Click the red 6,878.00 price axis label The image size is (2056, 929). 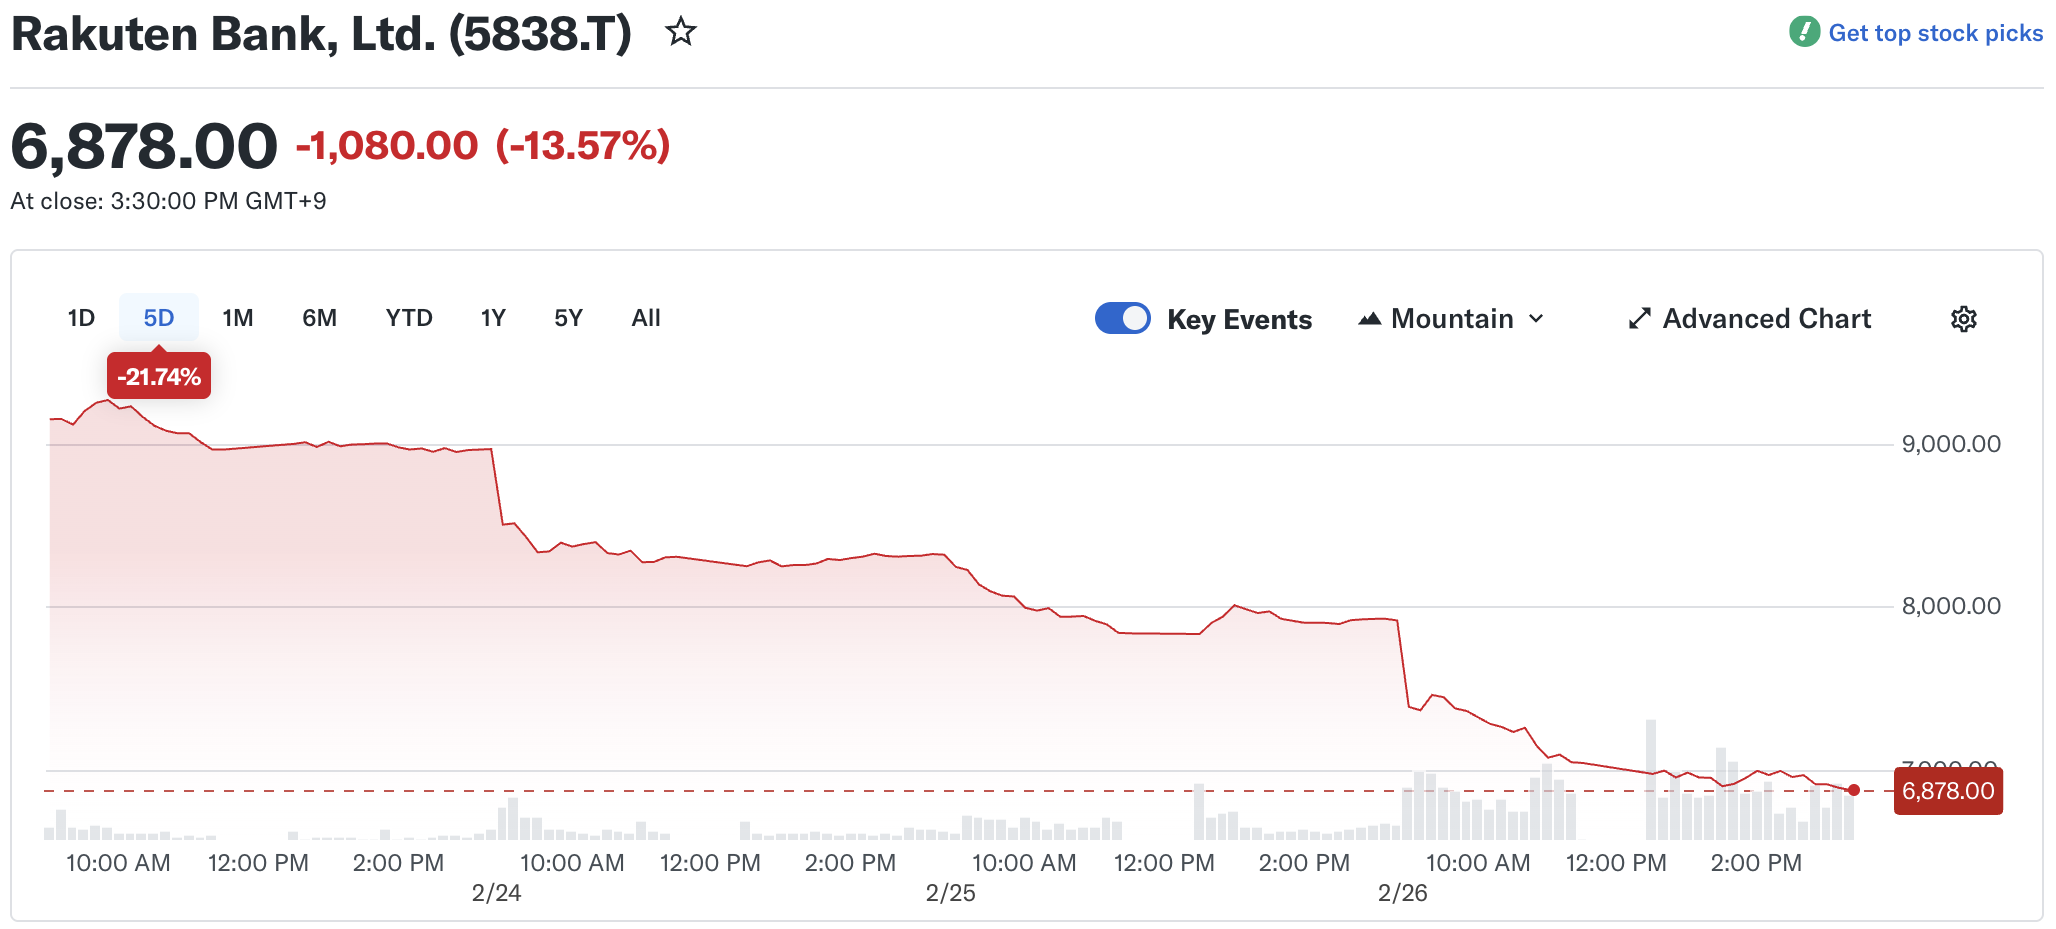[1948, 791]
